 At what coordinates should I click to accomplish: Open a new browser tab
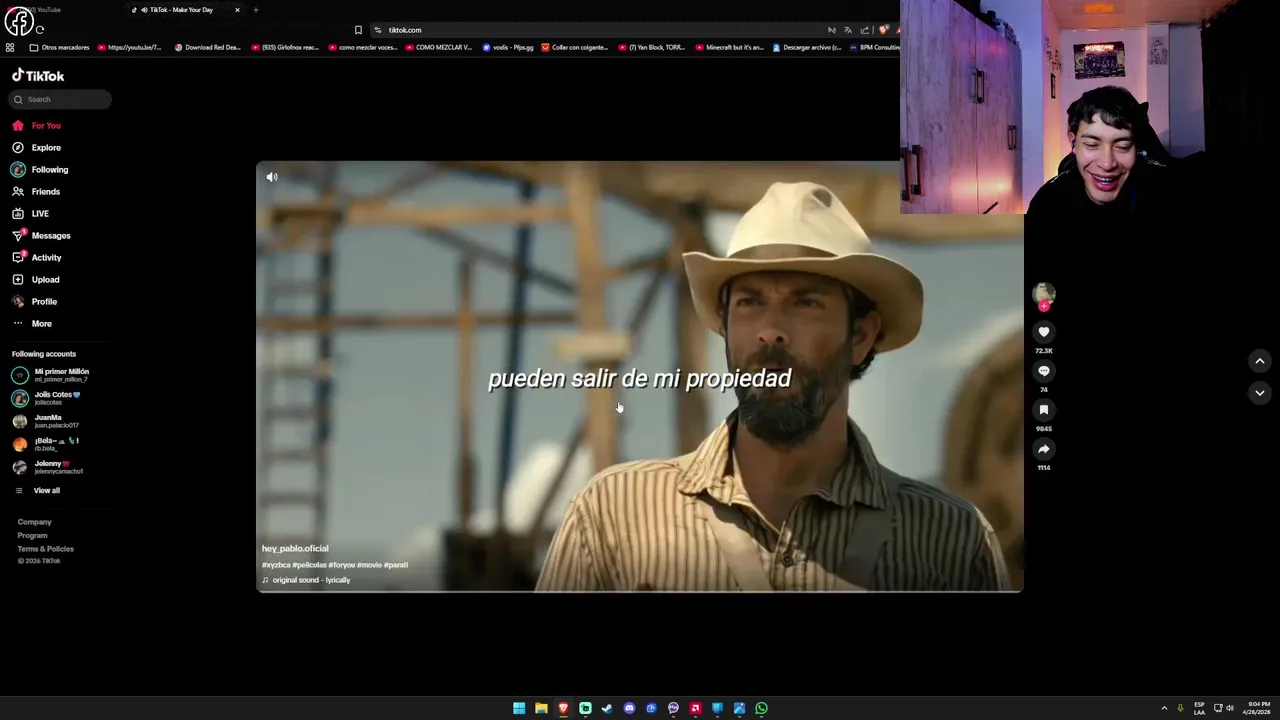255,10
